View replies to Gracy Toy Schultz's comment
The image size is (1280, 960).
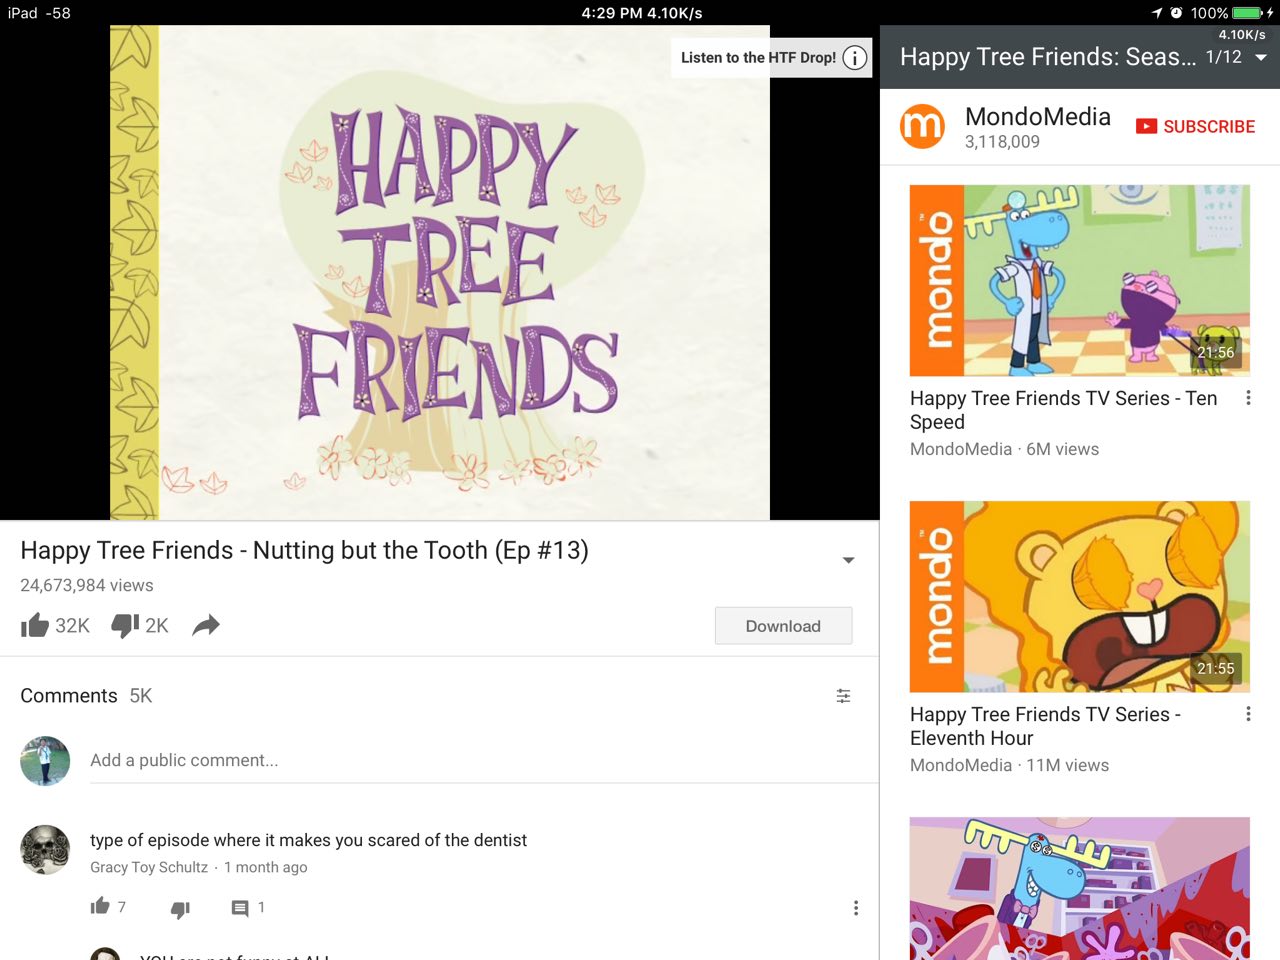click(240, 908)
